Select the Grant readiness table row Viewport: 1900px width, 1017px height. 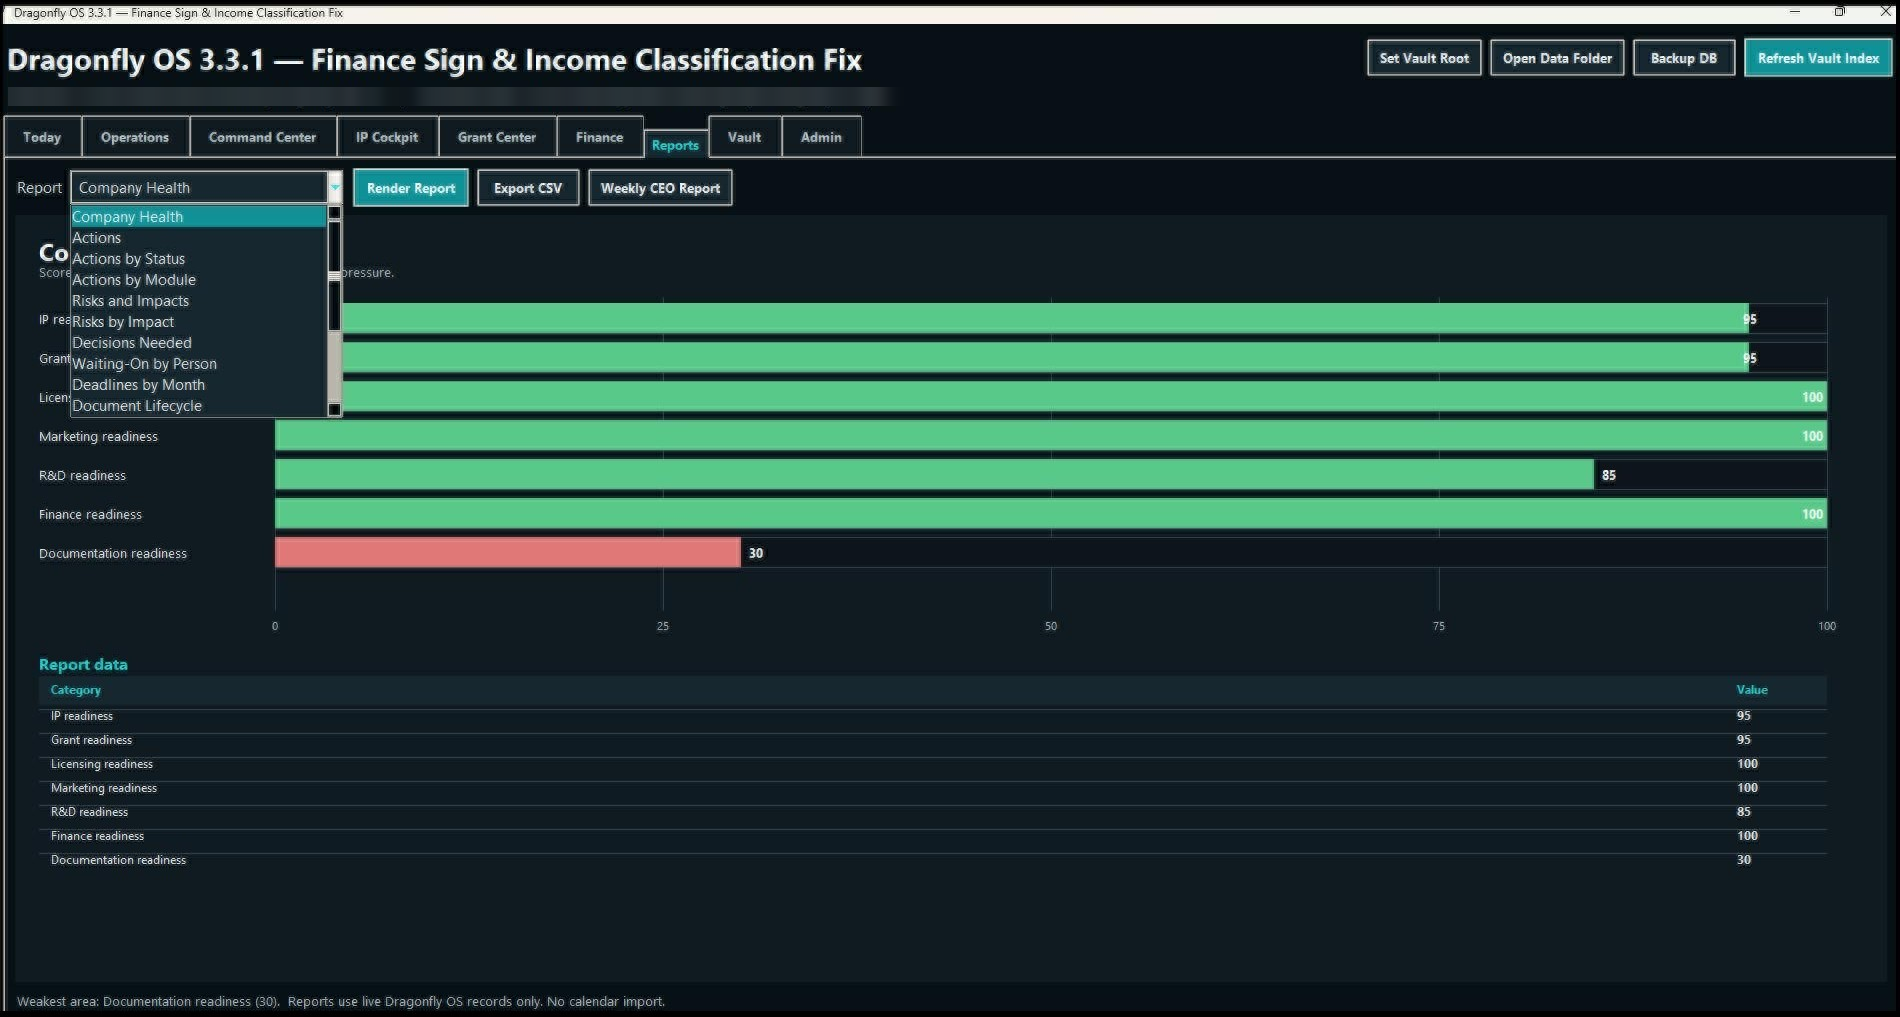tap(933, 740)
